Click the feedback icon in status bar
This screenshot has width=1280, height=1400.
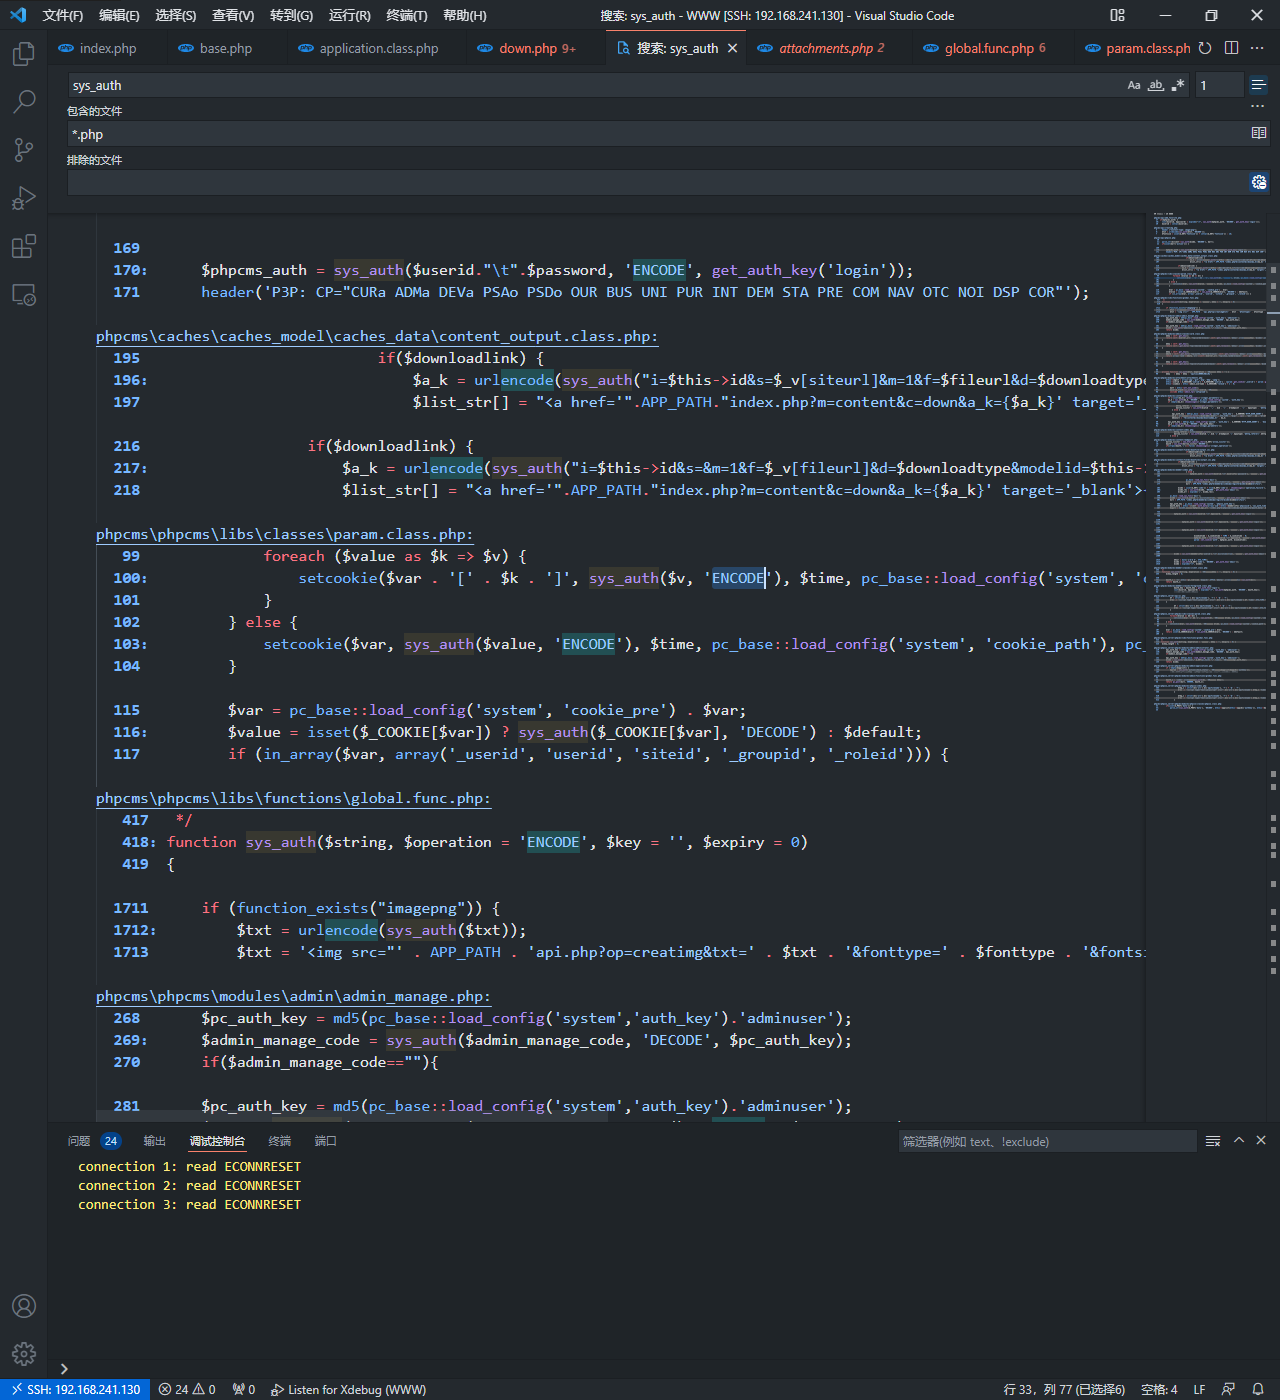[x=1228, y=1389]
